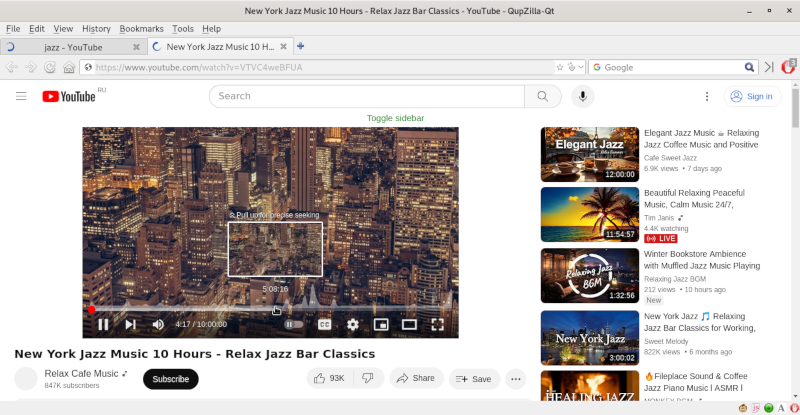Open a new tab with plus button

tap(301, 46)
